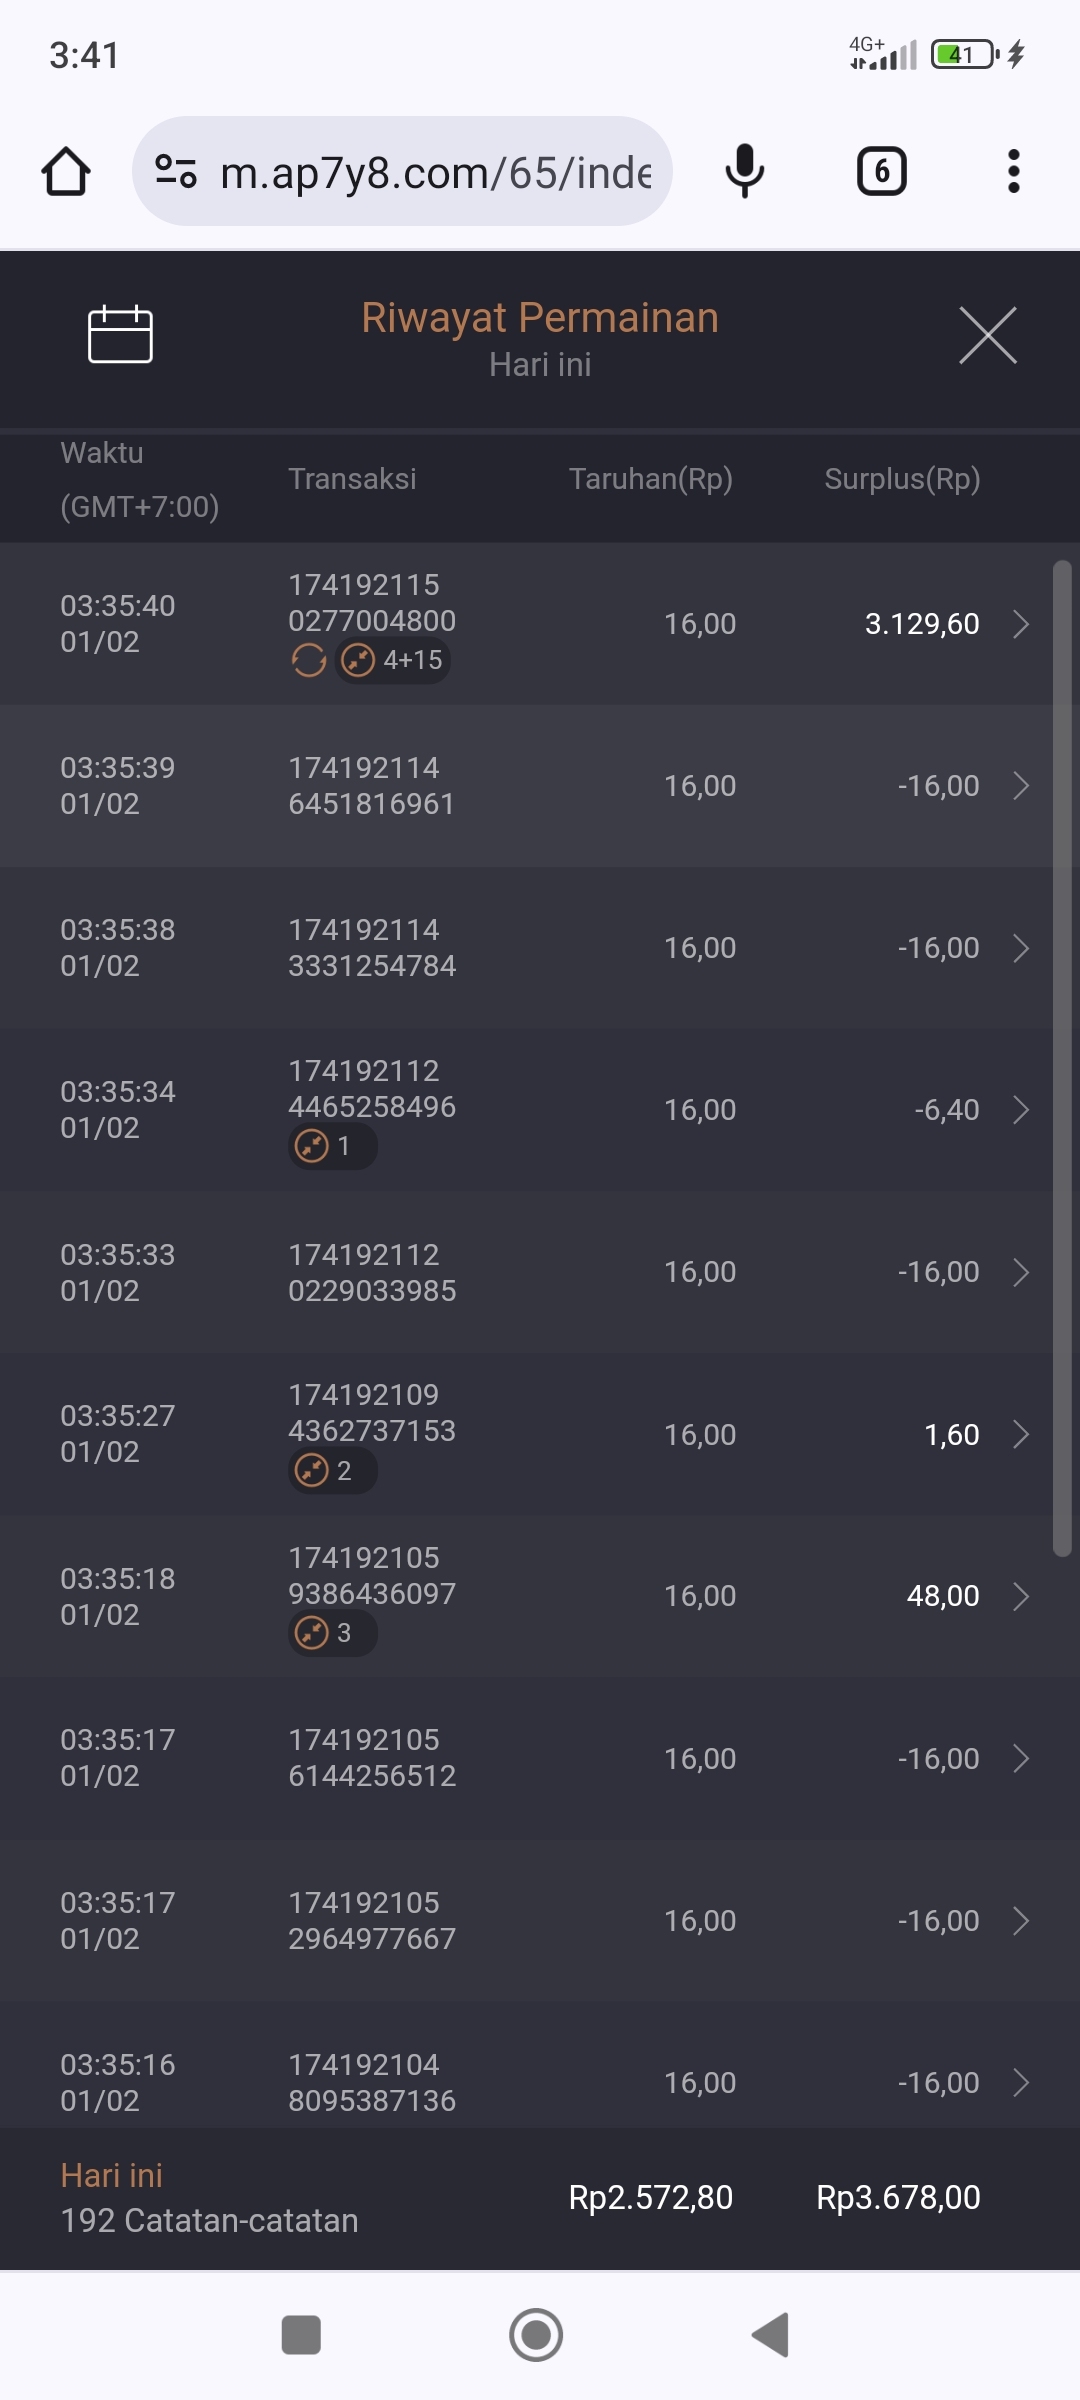Screen dimensions: 1080x2400
Task: Expand details for the 3.129,60 surplus record
Action: 1020,624
